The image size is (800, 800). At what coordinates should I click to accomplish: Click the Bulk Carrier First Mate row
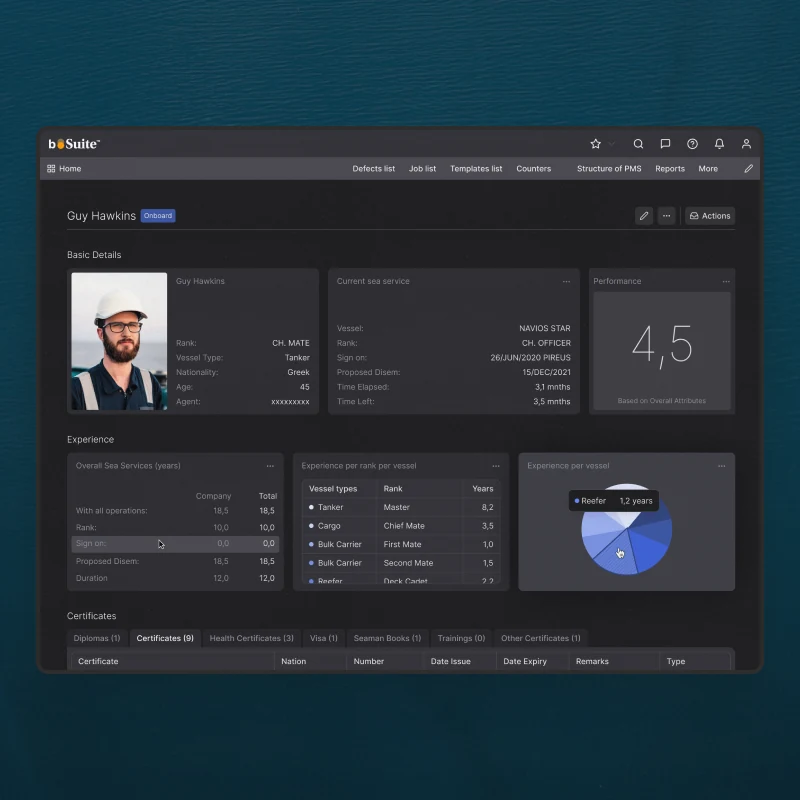pos(401,544)
